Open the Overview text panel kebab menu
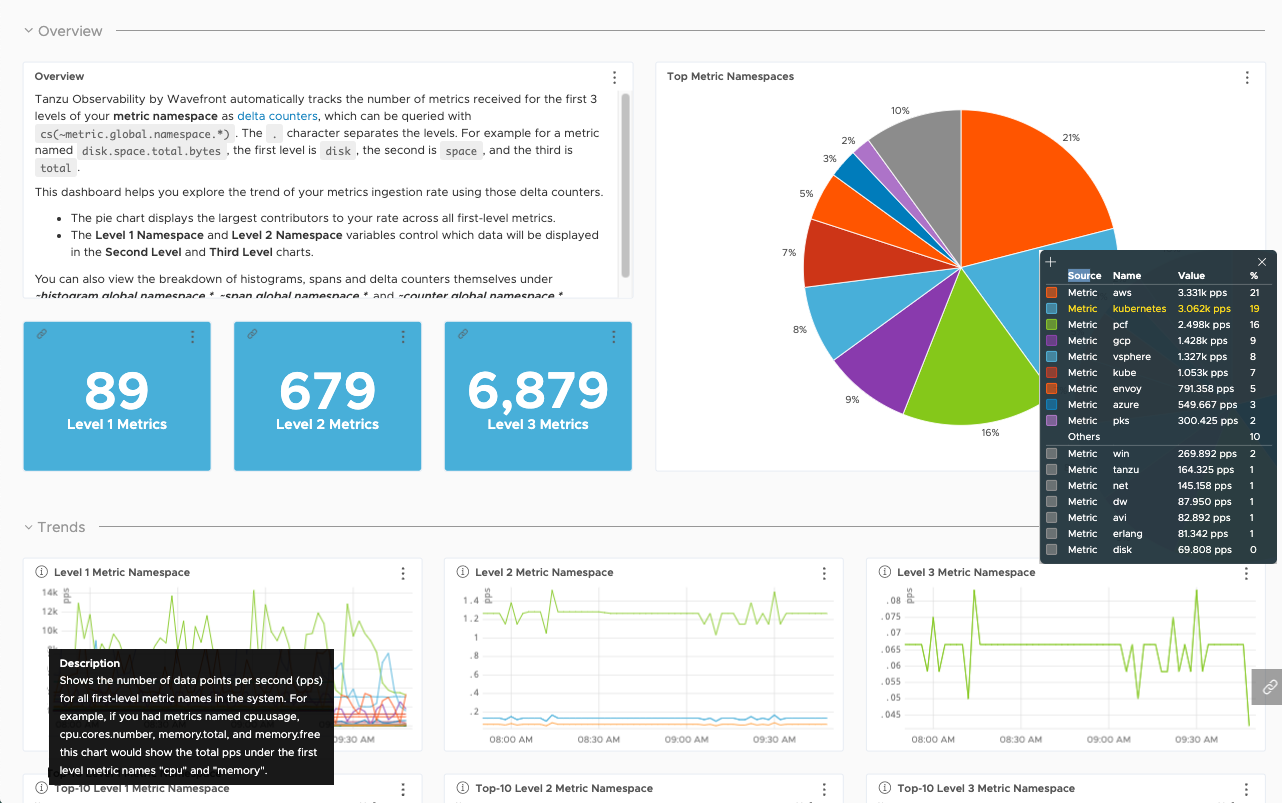The height and width of the screenshot is (803, 1282). point(615,77)
